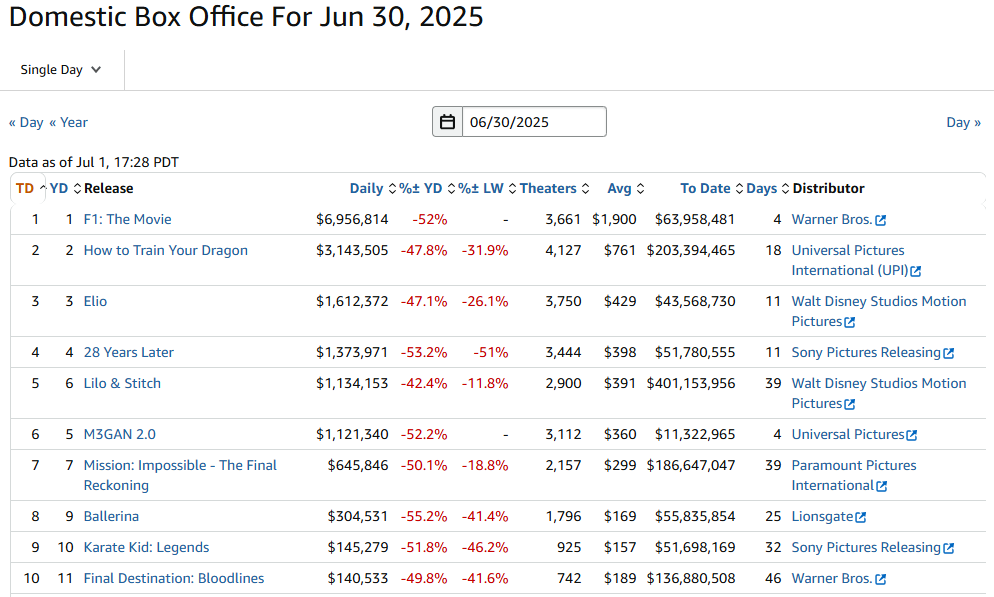Go to the previous year link
994x597 pixels.
tap(68, 122)
